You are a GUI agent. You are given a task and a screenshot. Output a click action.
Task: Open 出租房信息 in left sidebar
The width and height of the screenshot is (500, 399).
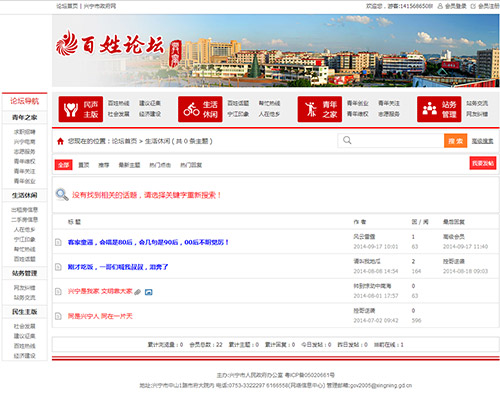coord(25,210)
